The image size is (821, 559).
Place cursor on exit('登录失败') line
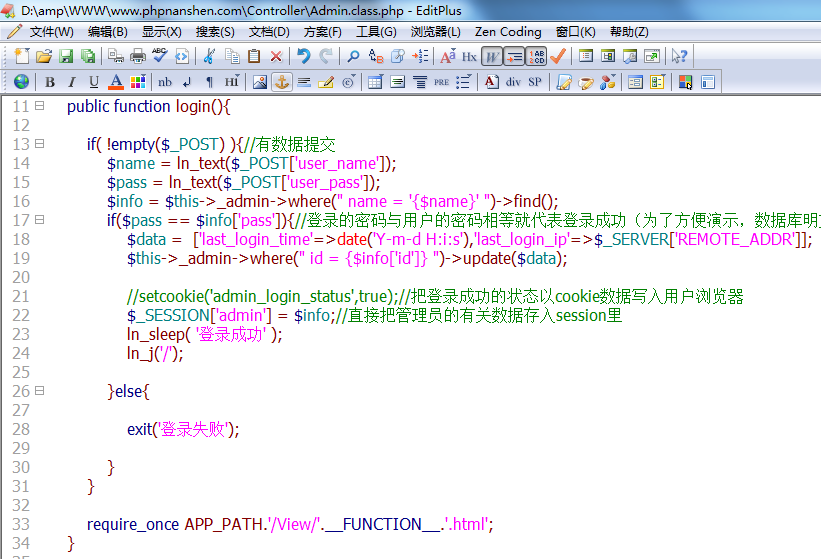183,429
